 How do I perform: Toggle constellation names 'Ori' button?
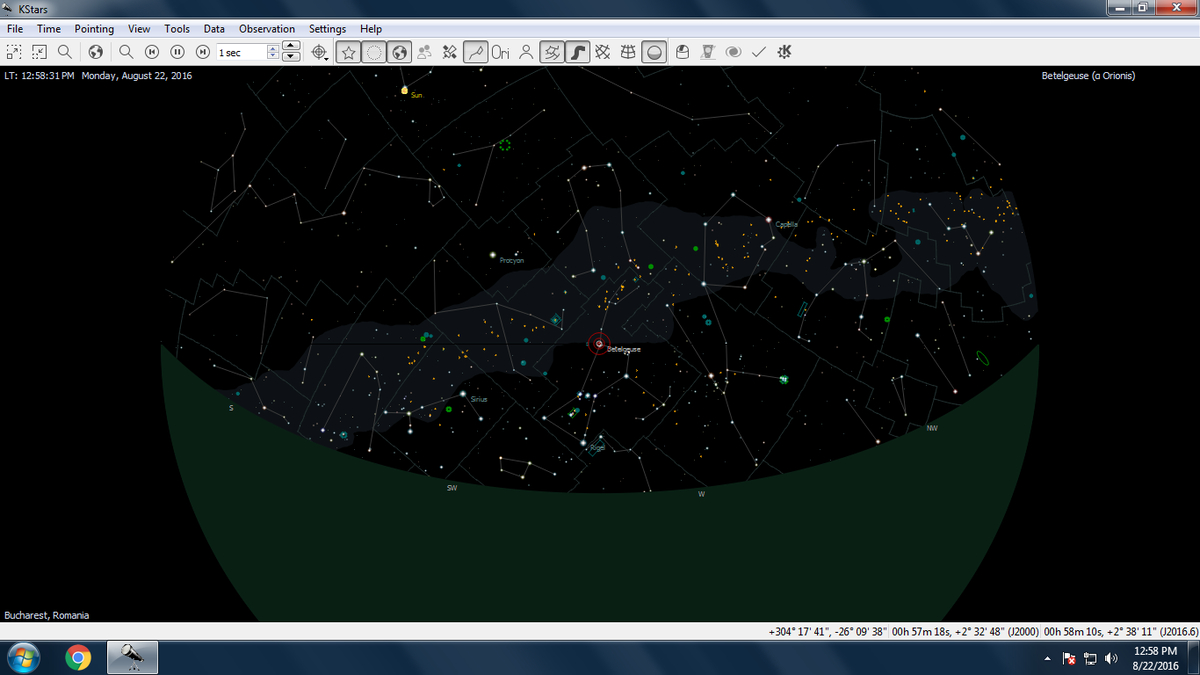click(x=501, y=52)
